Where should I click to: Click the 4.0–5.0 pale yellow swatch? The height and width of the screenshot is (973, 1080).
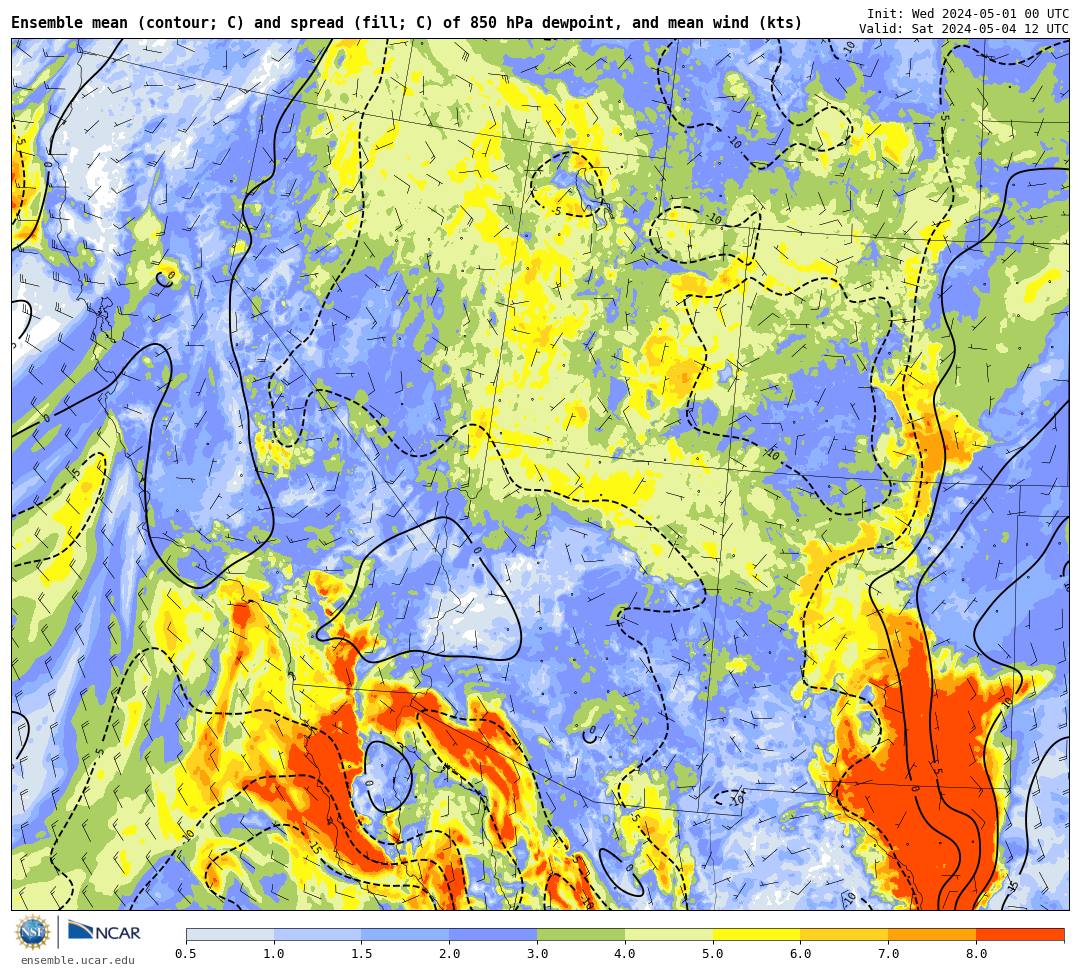coord(669,934)
